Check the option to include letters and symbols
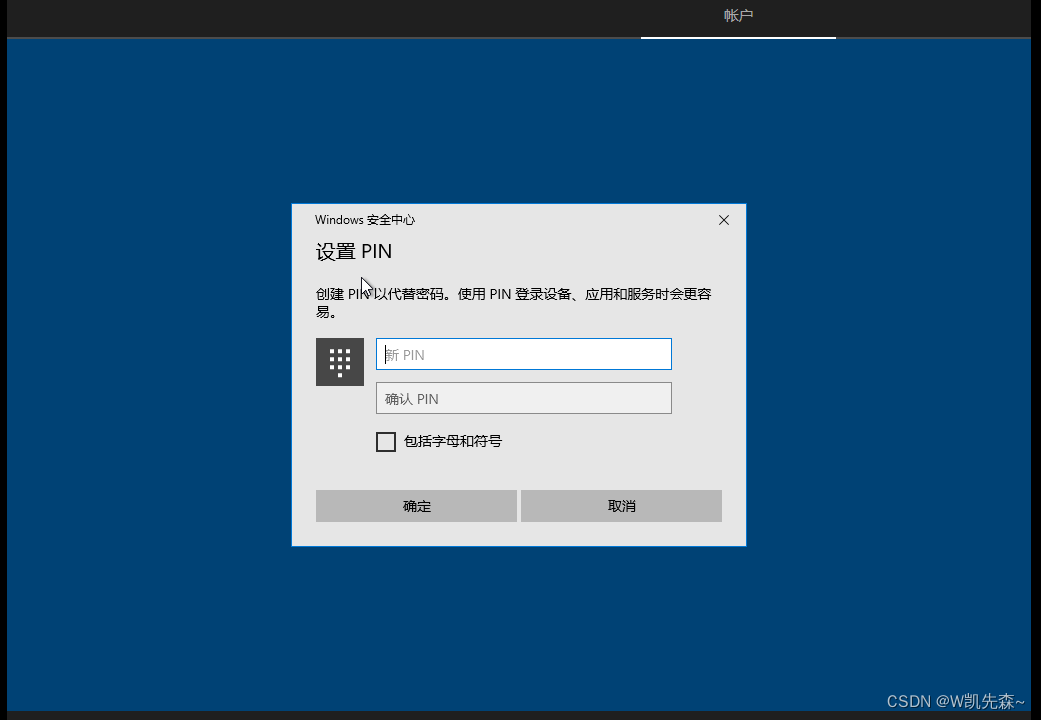 386,441
